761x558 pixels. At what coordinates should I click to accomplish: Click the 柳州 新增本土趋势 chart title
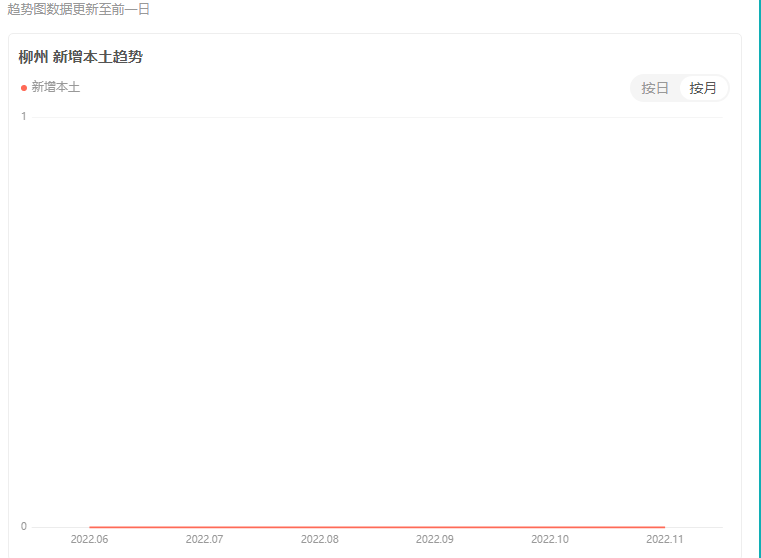(x=80, y=57)
